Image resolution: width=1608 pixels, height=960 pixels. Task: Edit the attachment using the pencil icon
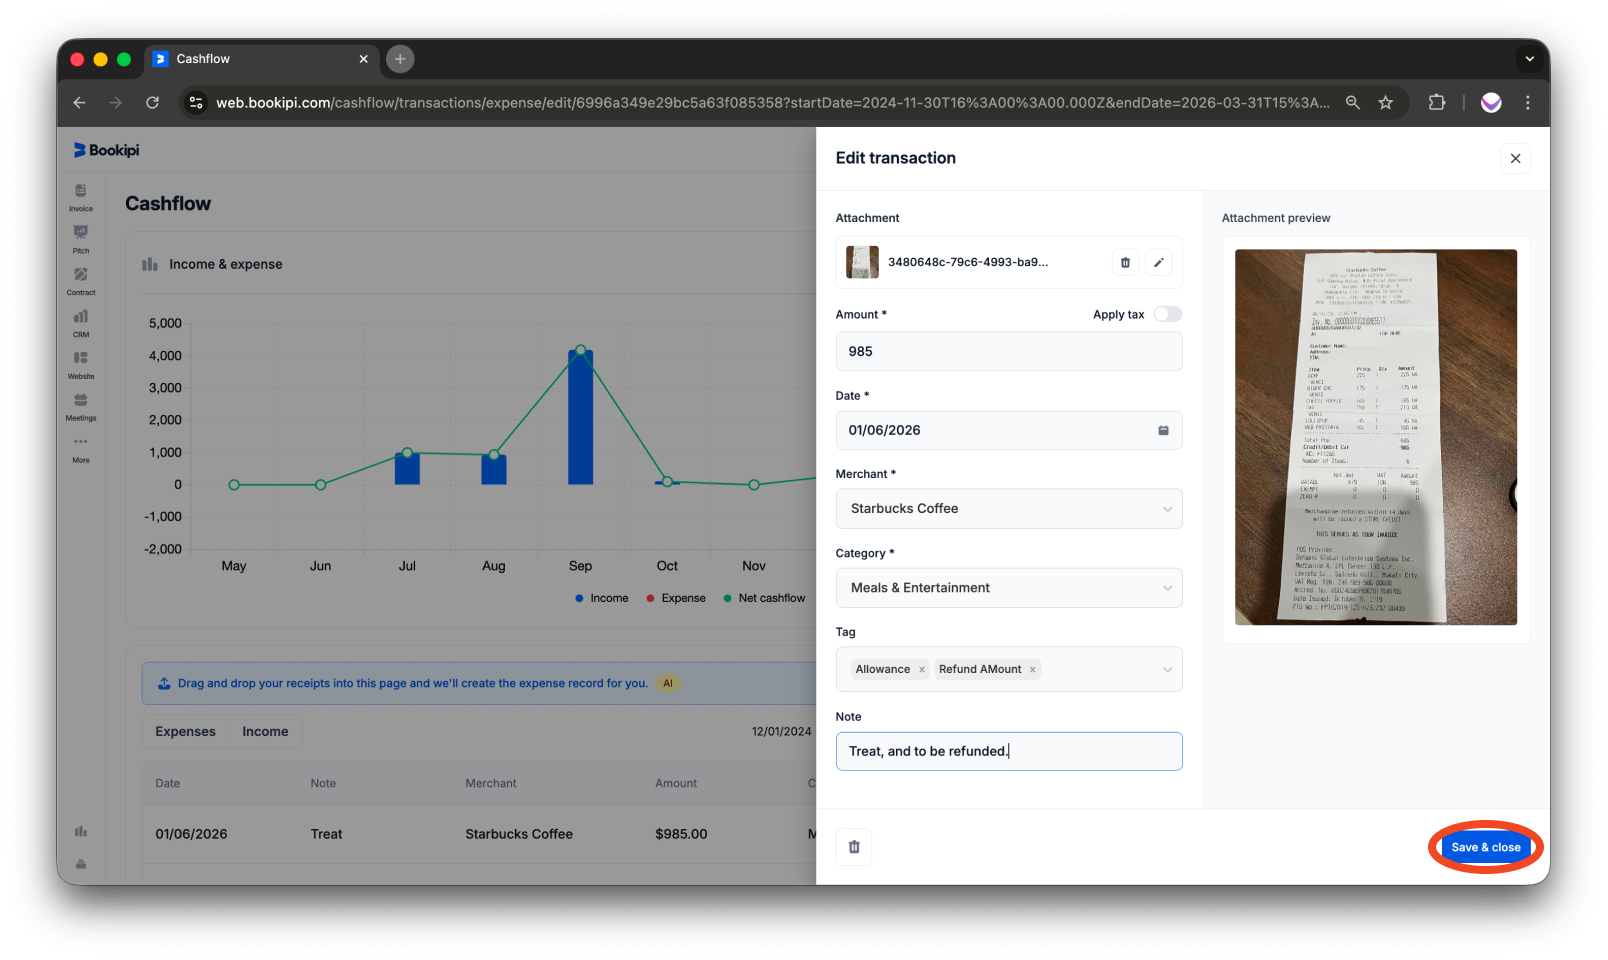tap(1159, 262)
